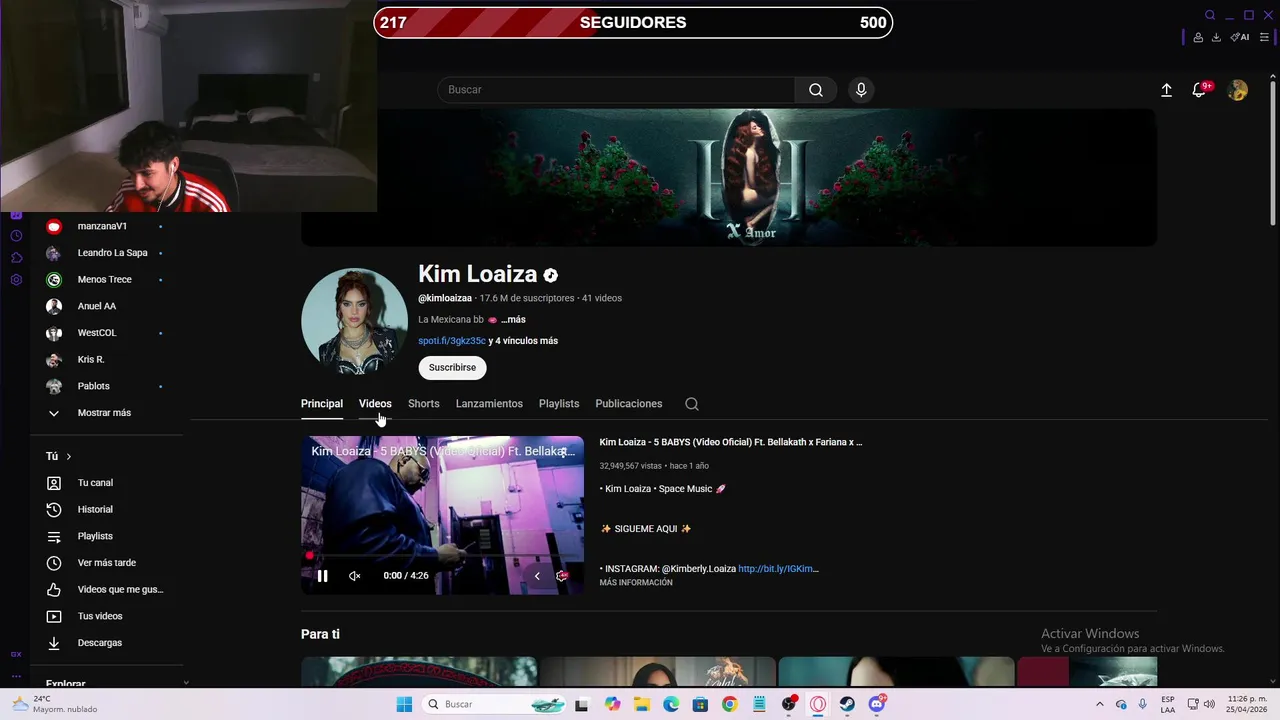This screenshot has height=720, width=1280.
Task: Expand the Tú section chevron
Action: [69, 456]
